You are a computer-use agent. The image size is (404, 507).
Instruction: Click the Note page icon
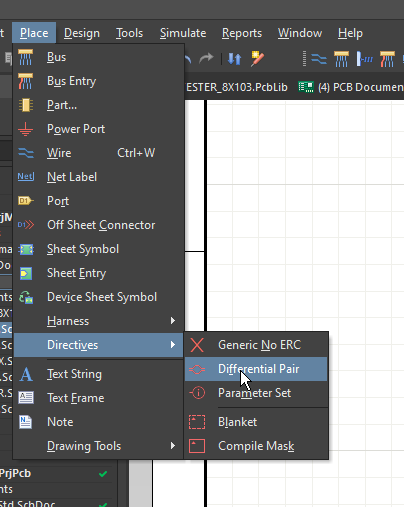coord(26,422)
